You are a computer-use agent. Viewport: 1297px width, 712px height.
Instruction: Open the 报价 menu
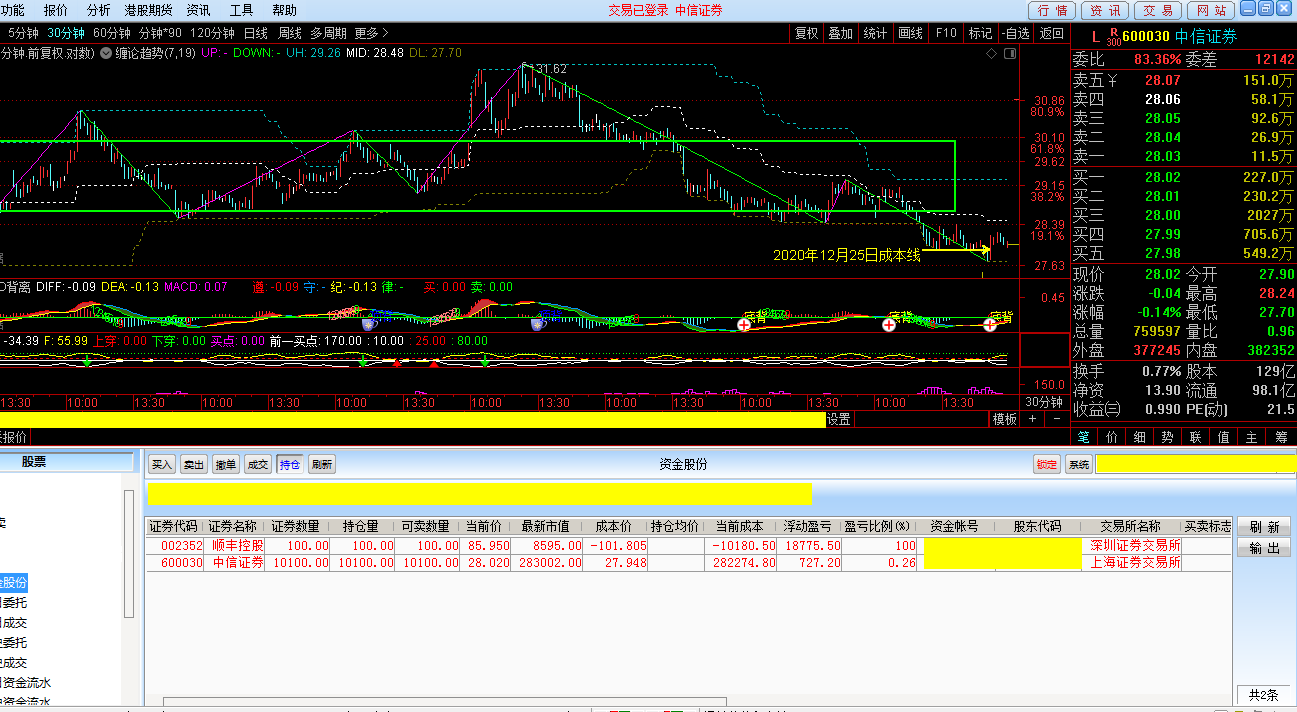pos(56,10)
